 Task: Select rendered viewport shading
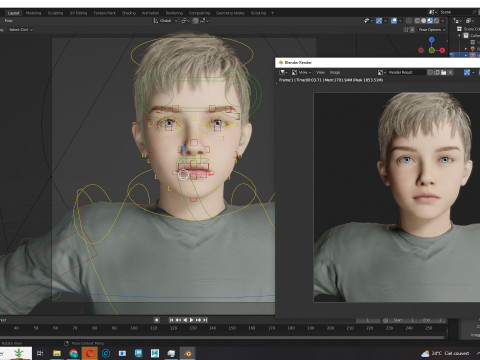[436, 21]
